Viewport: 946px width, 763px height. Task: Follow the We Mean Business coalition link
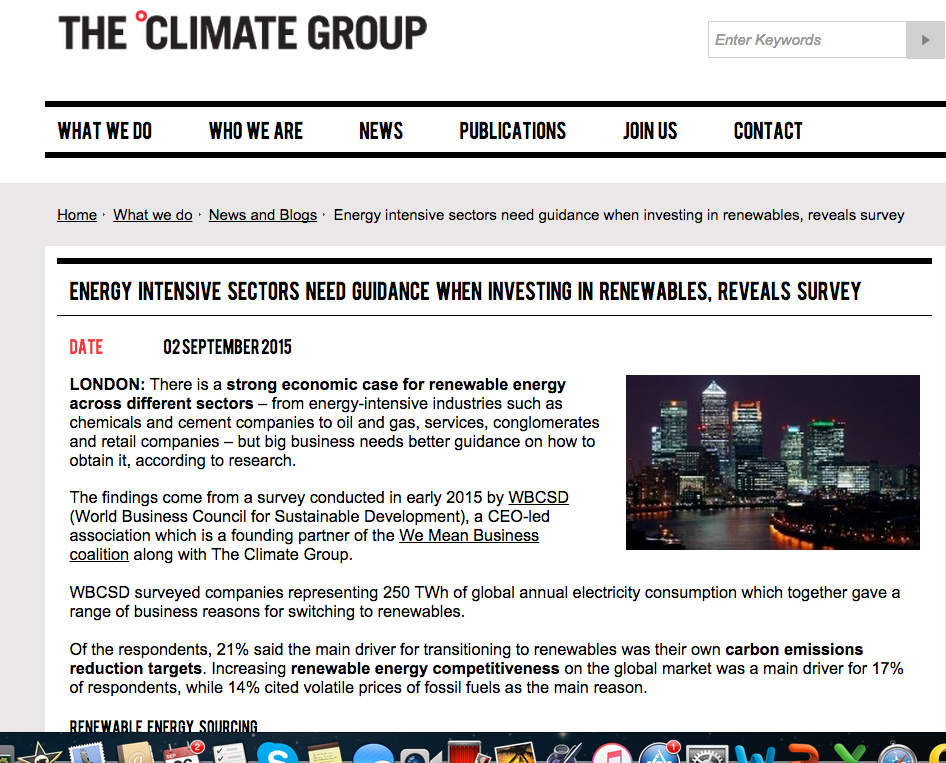(x=468, y=536)
